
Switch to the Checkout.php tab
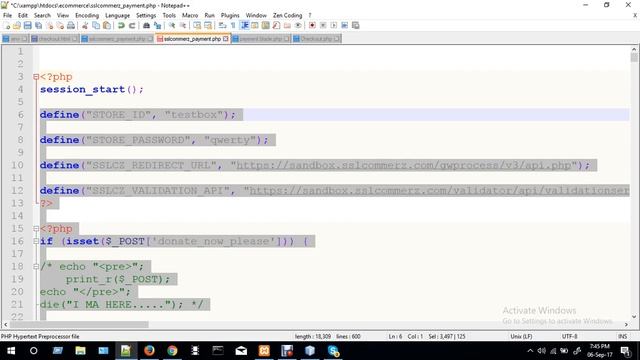[316, 39]
